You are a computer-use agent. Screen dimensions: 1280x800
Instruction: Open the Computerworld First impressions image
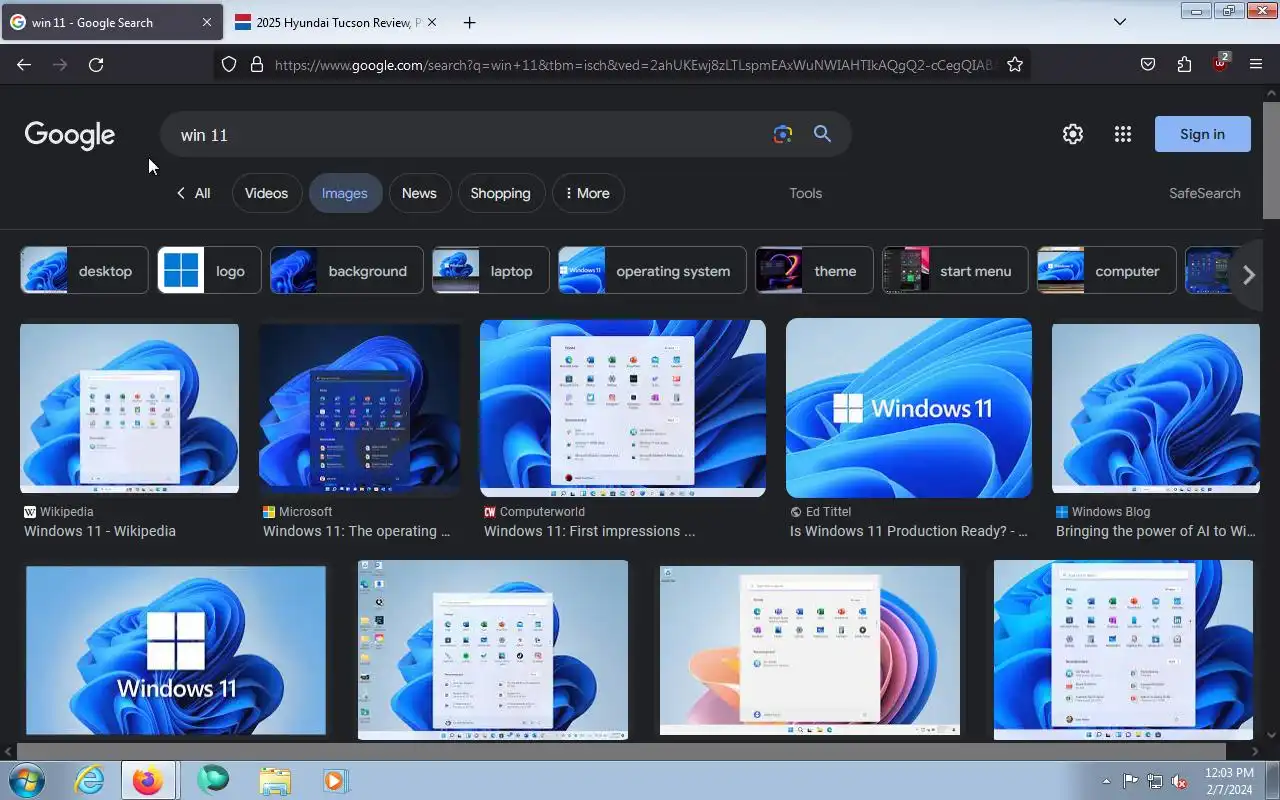(623, 408)
